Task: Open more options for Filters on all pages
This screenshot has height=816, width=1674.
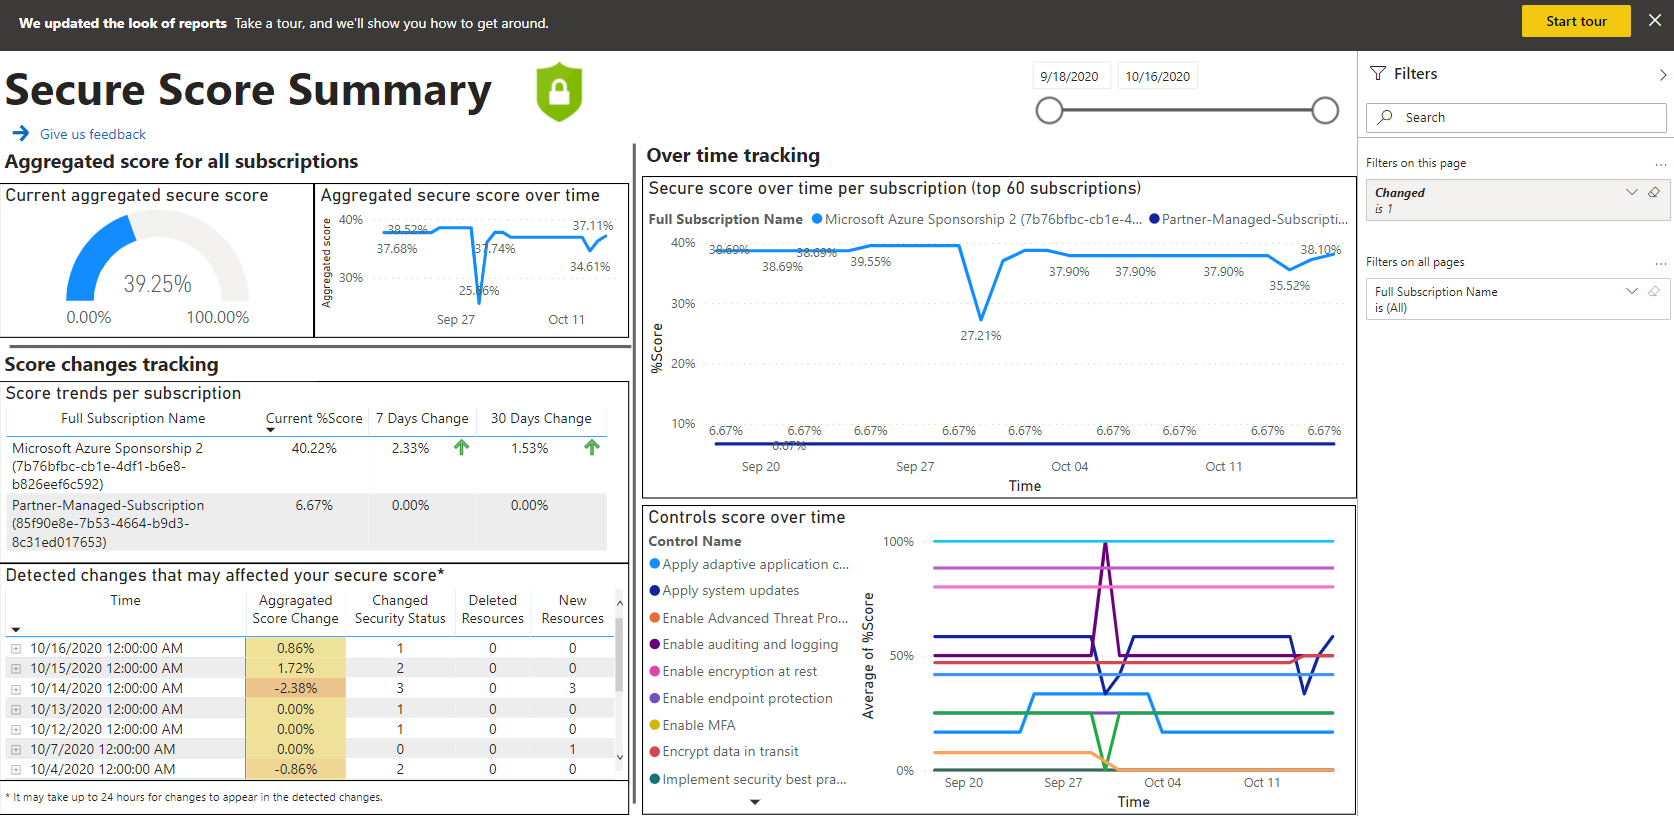Action: point(1660,263)
